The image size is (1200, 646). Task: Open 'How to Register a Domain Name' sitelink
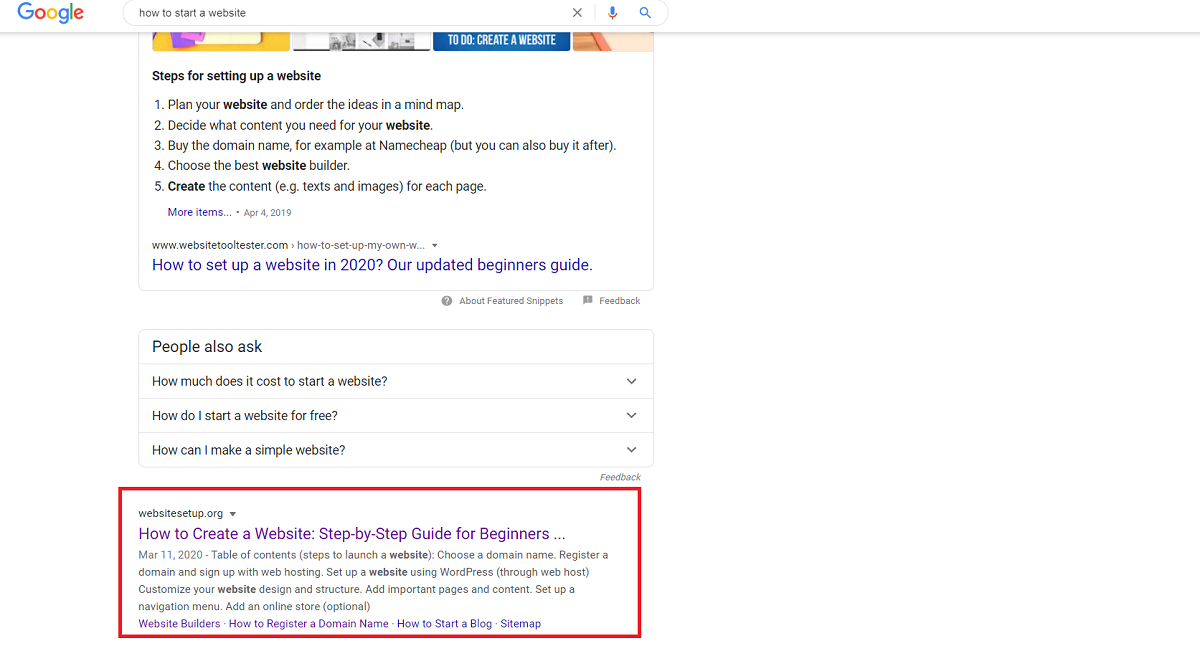[308, 623]
